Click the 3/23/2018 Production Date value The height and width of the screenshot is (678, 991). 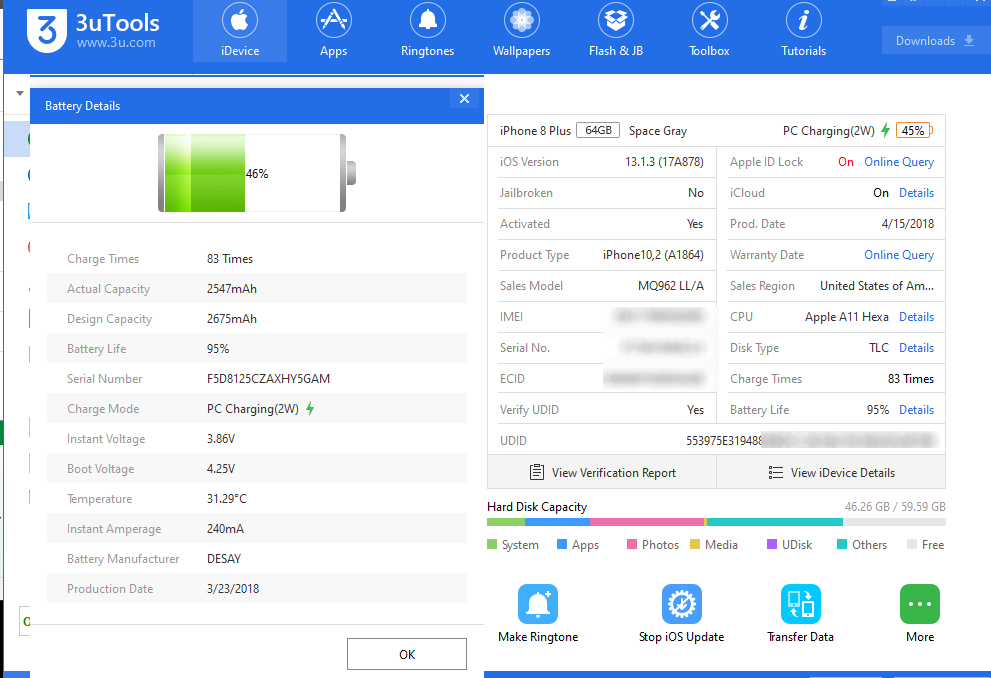(x=233, y=588)
